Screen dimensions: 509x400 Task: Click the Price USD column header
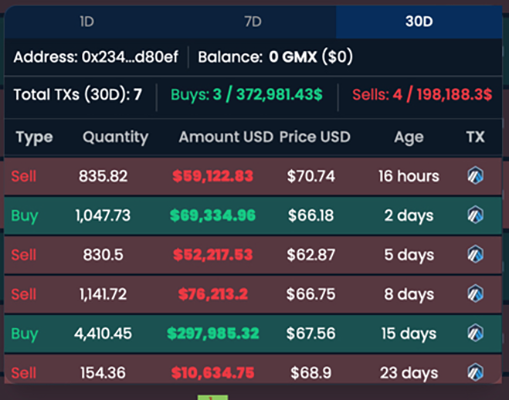[315, 137]
